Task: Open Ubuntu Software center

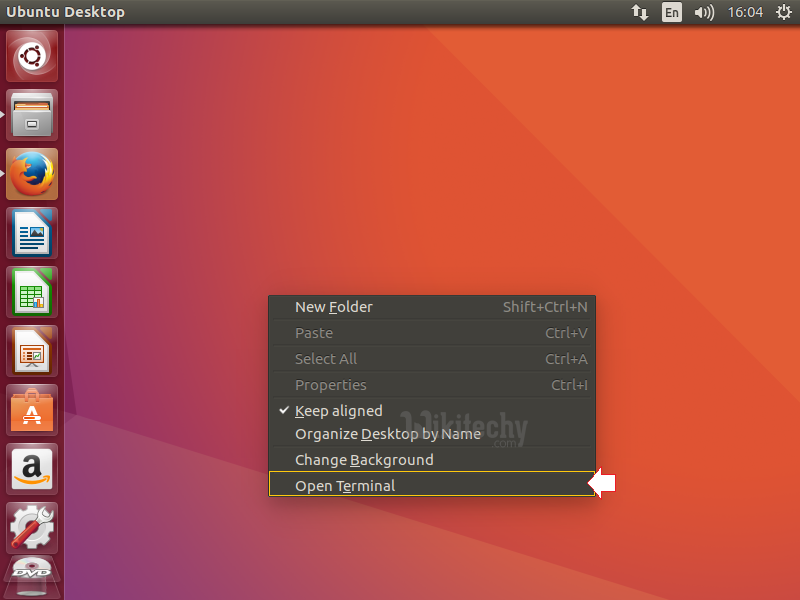Action: click(32, 410)
